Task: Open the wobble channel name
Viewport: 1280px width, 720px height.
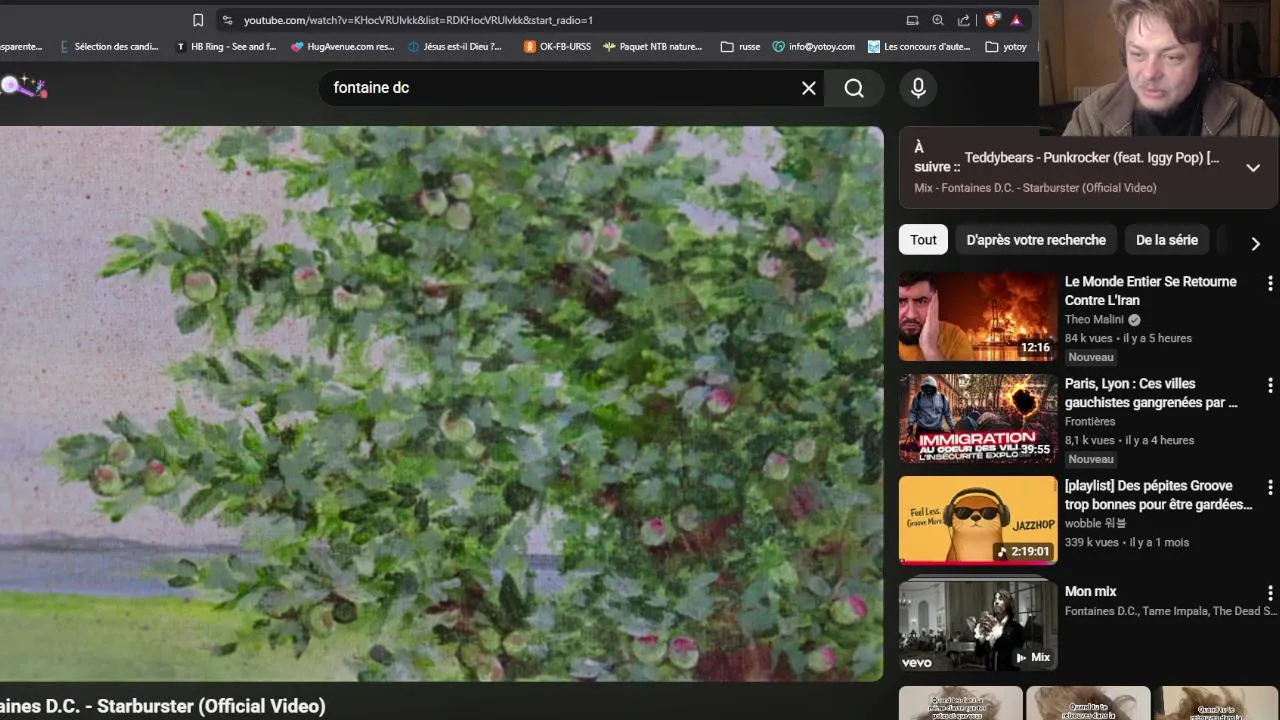Action: (1096, 523)
